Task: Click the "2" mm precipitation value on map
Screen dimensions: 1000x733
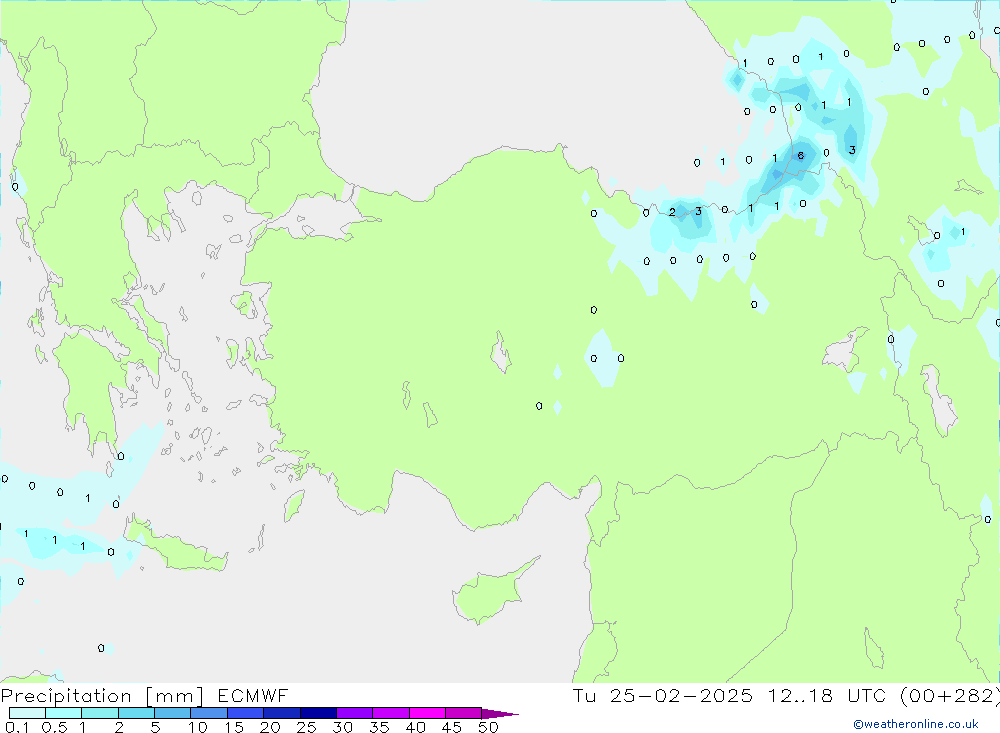Action: [672, 212]
